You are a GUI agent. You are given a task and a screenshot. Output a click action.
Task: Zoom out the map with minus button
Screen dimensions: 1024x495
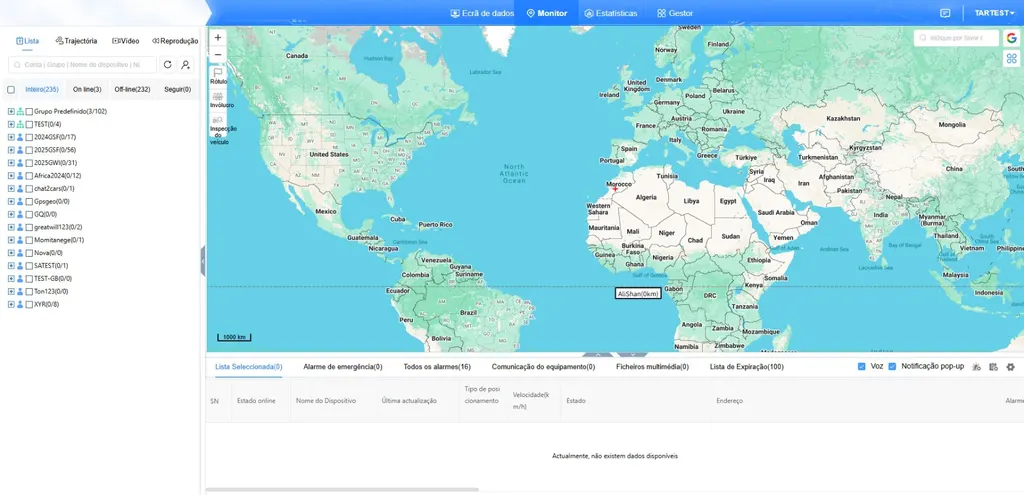point(218,55)
